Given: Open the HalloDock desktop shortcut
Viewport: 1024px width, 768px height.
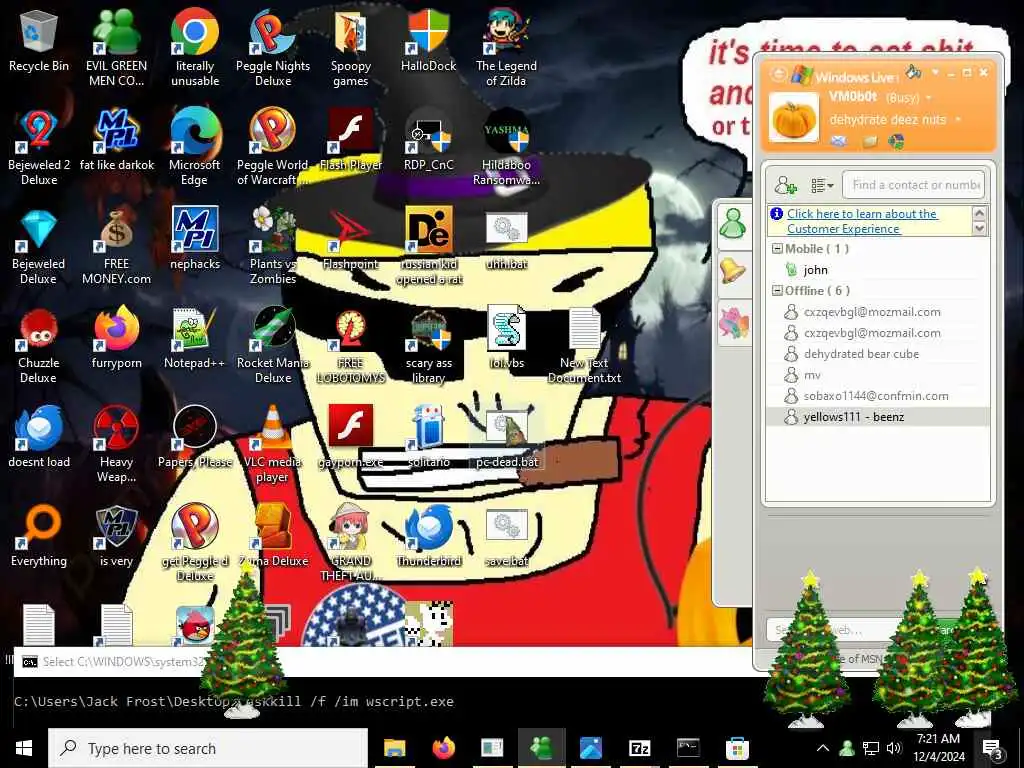Looking at the screenshot, I should (428, 40).
